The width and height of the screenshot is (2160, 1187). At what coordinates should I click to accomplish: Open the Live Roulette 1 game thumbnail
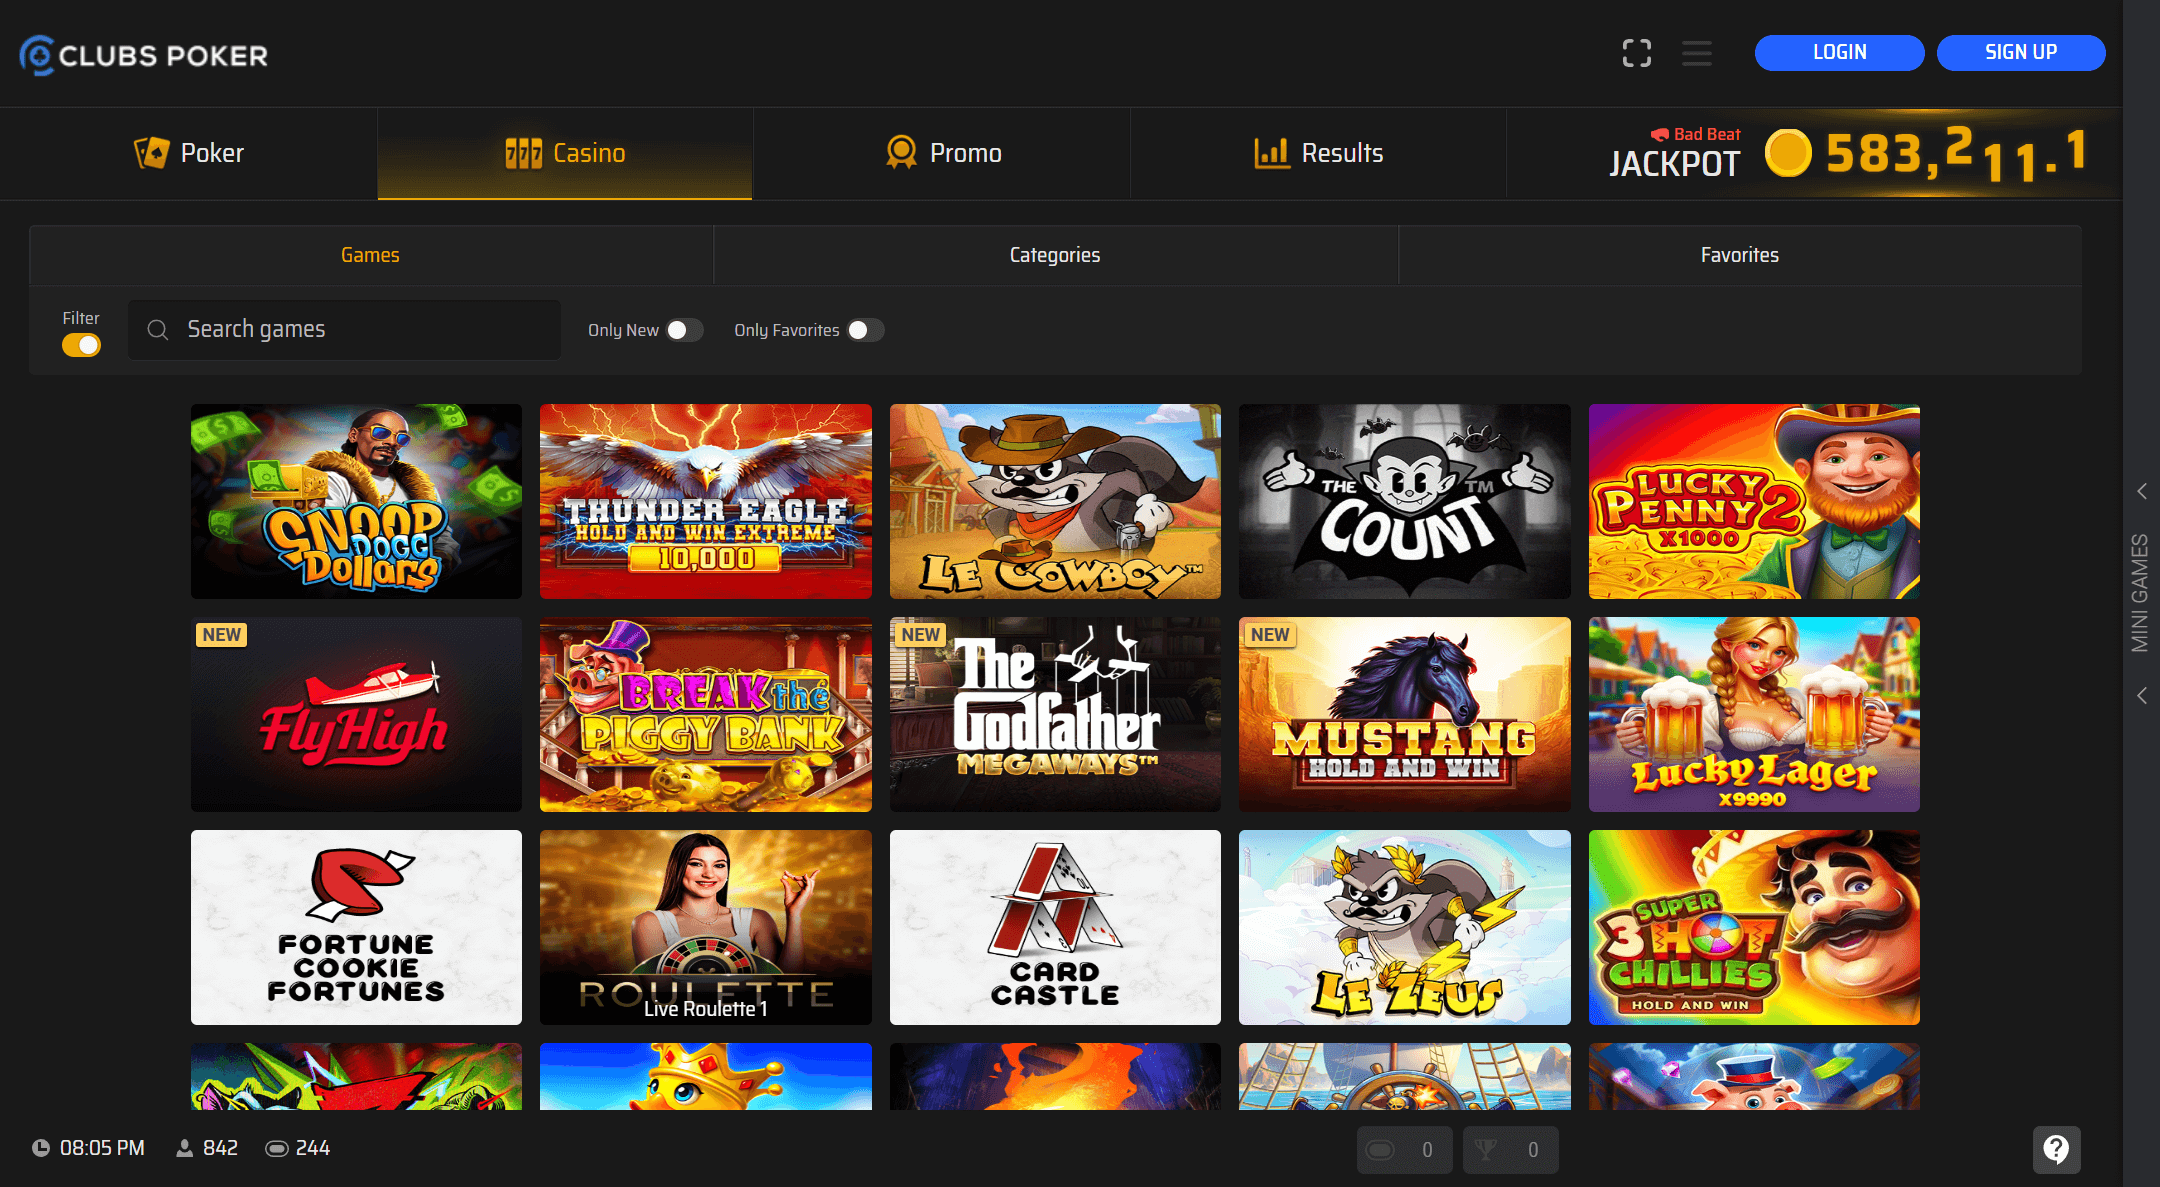(x=705, y=927)
